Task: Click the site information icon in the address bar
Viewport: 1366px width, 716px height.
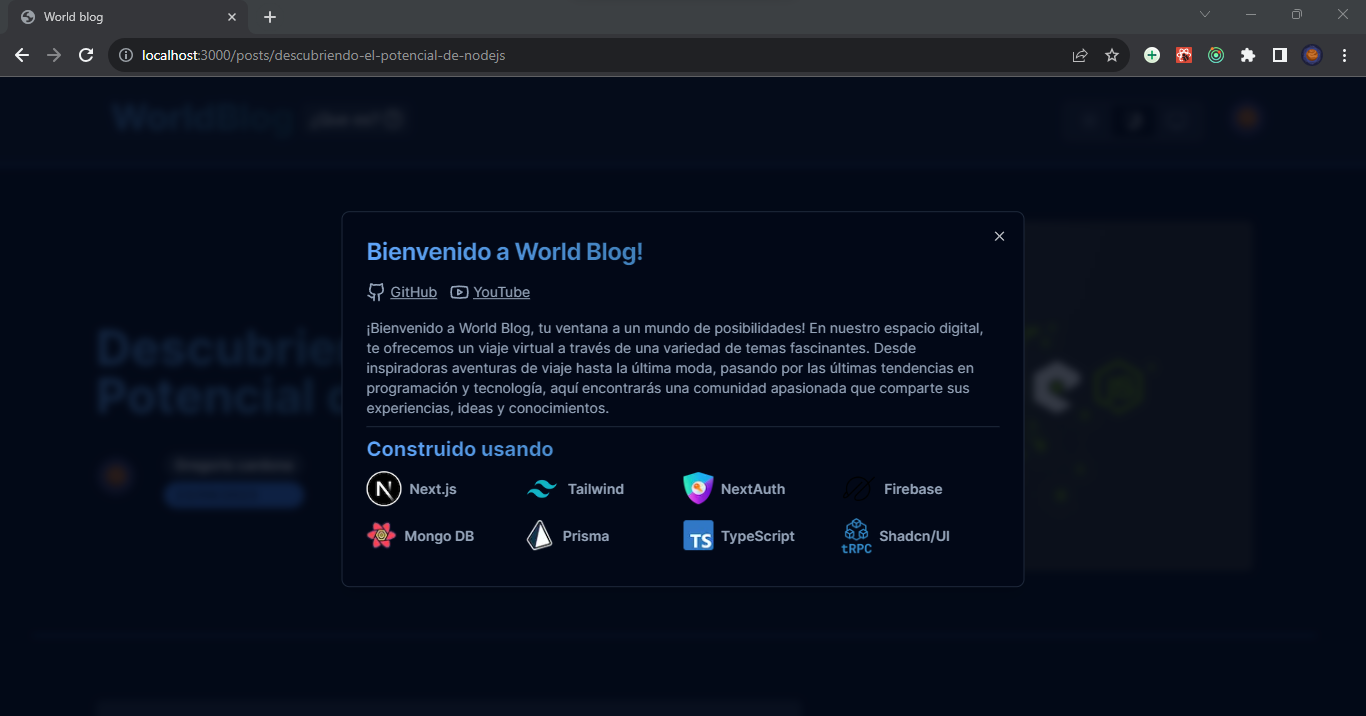Action: point(125,55)
